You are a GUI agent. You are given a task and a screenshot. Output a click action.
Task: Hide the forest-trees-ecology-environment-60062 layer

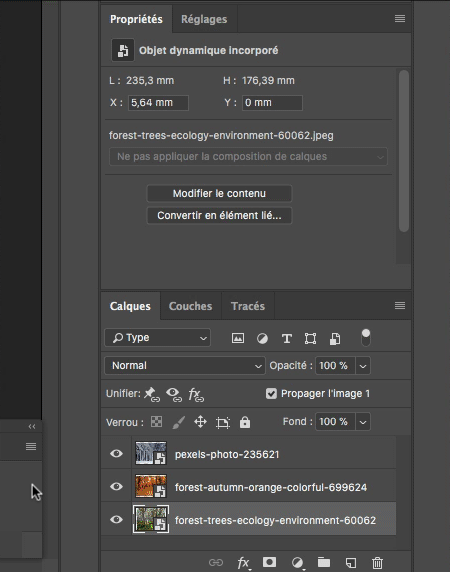click(x=116, y=519)
